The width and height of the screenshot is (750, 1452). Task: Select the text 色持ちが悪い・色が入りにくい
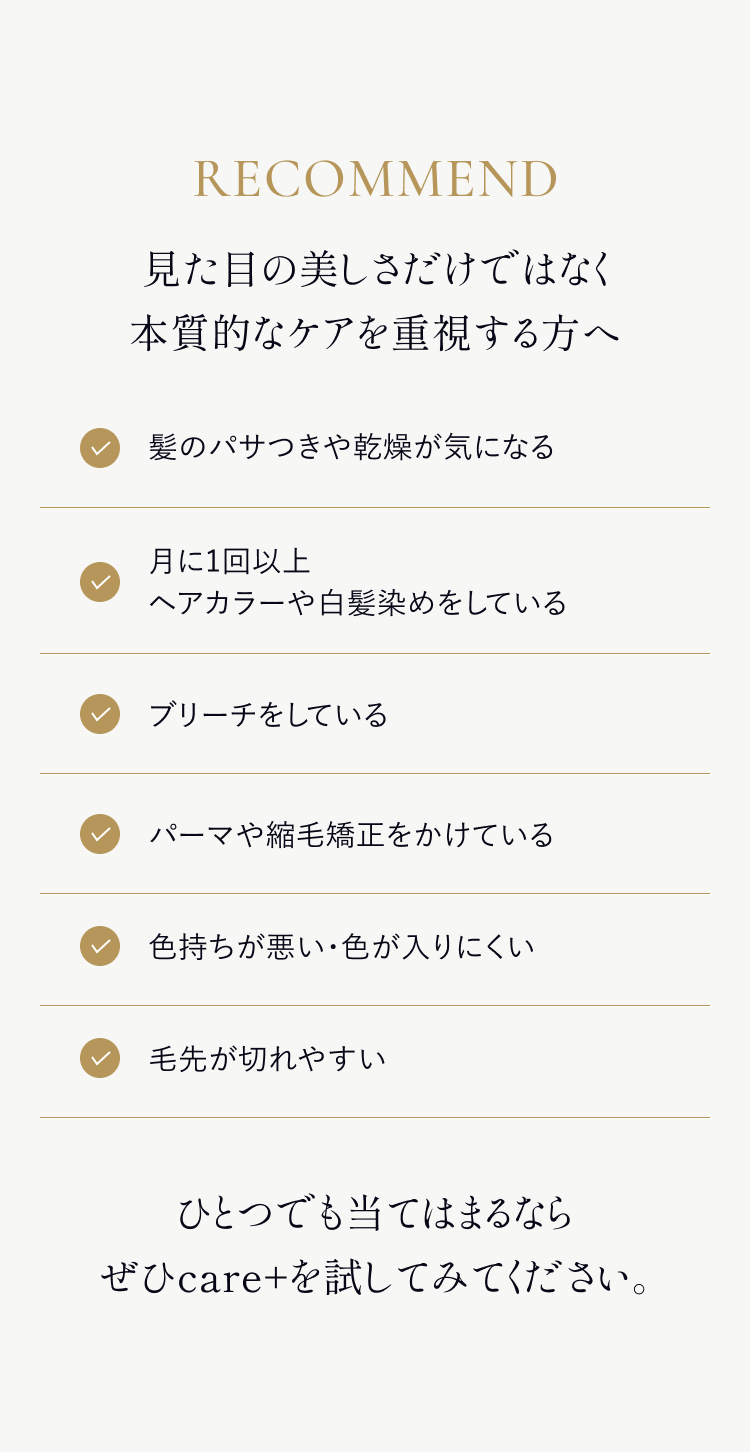341,947
